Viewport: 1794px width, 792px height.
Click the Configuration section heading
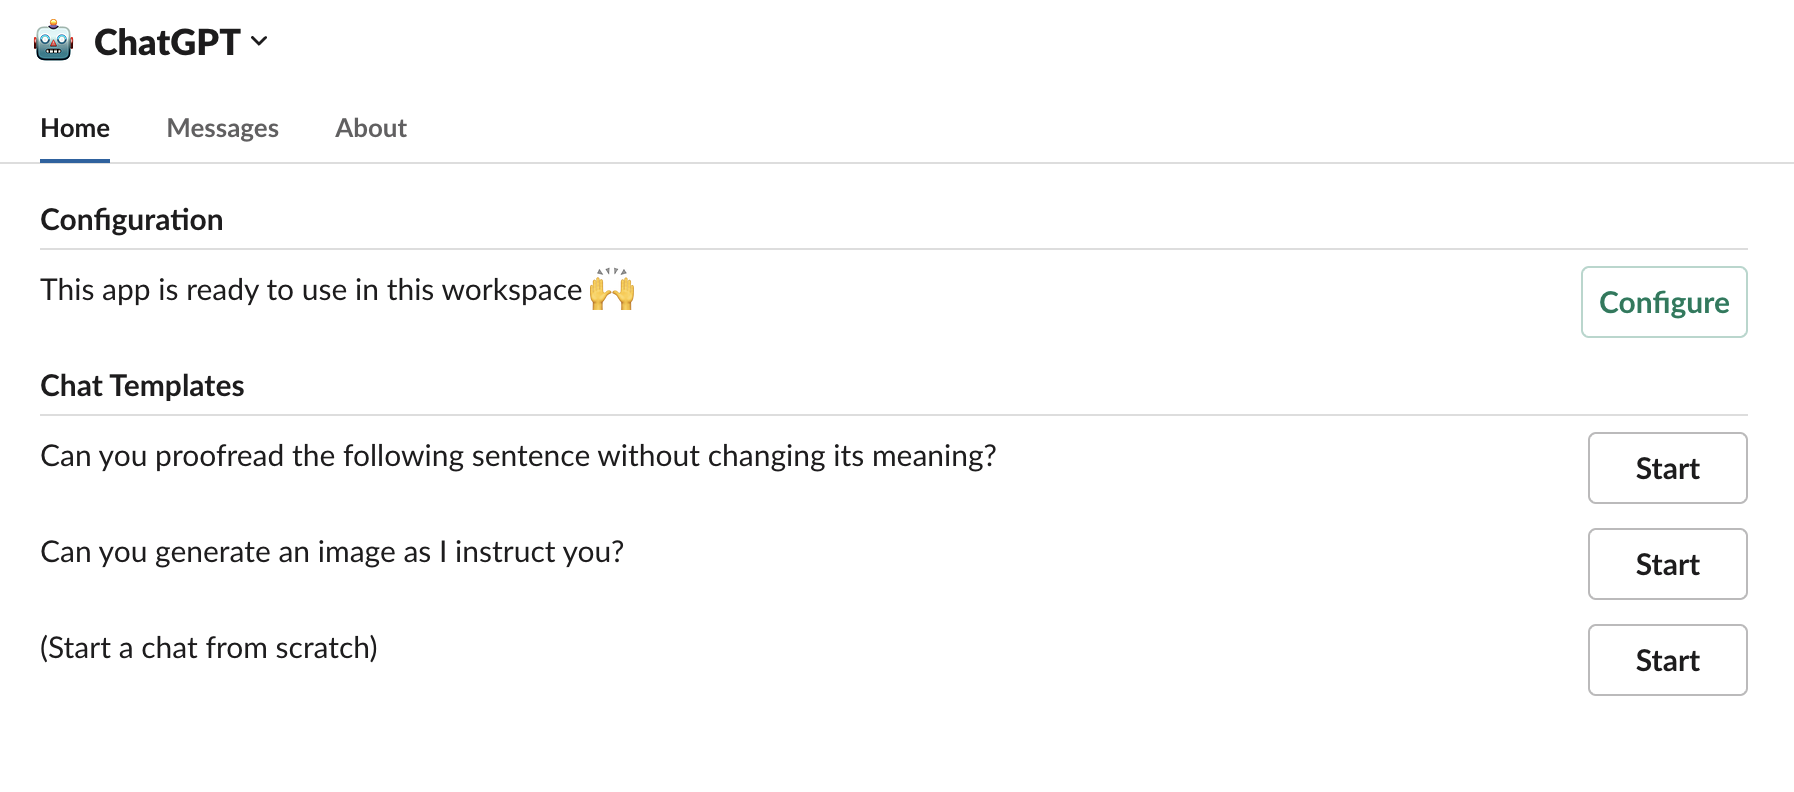pos(131,220)
